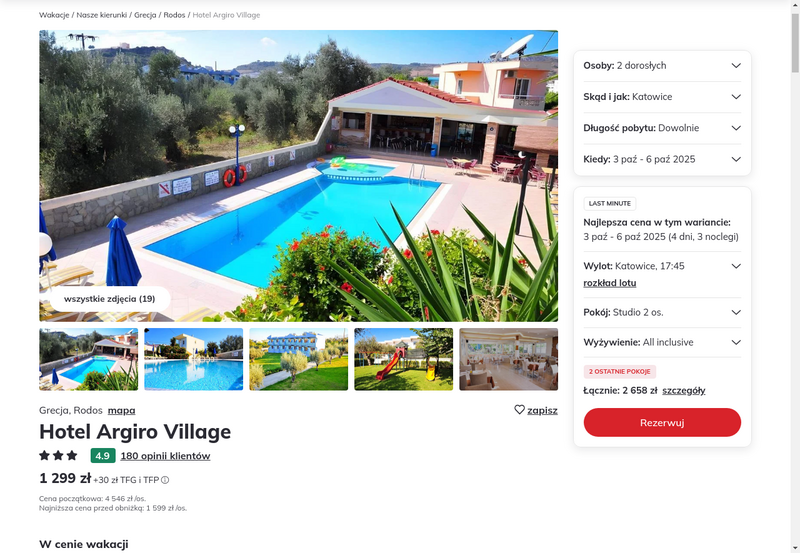Image resolution: width=800 pixels, height=553 pixels.
Task: Open the Kiedy date range dropdown
Action: point(662,159)
